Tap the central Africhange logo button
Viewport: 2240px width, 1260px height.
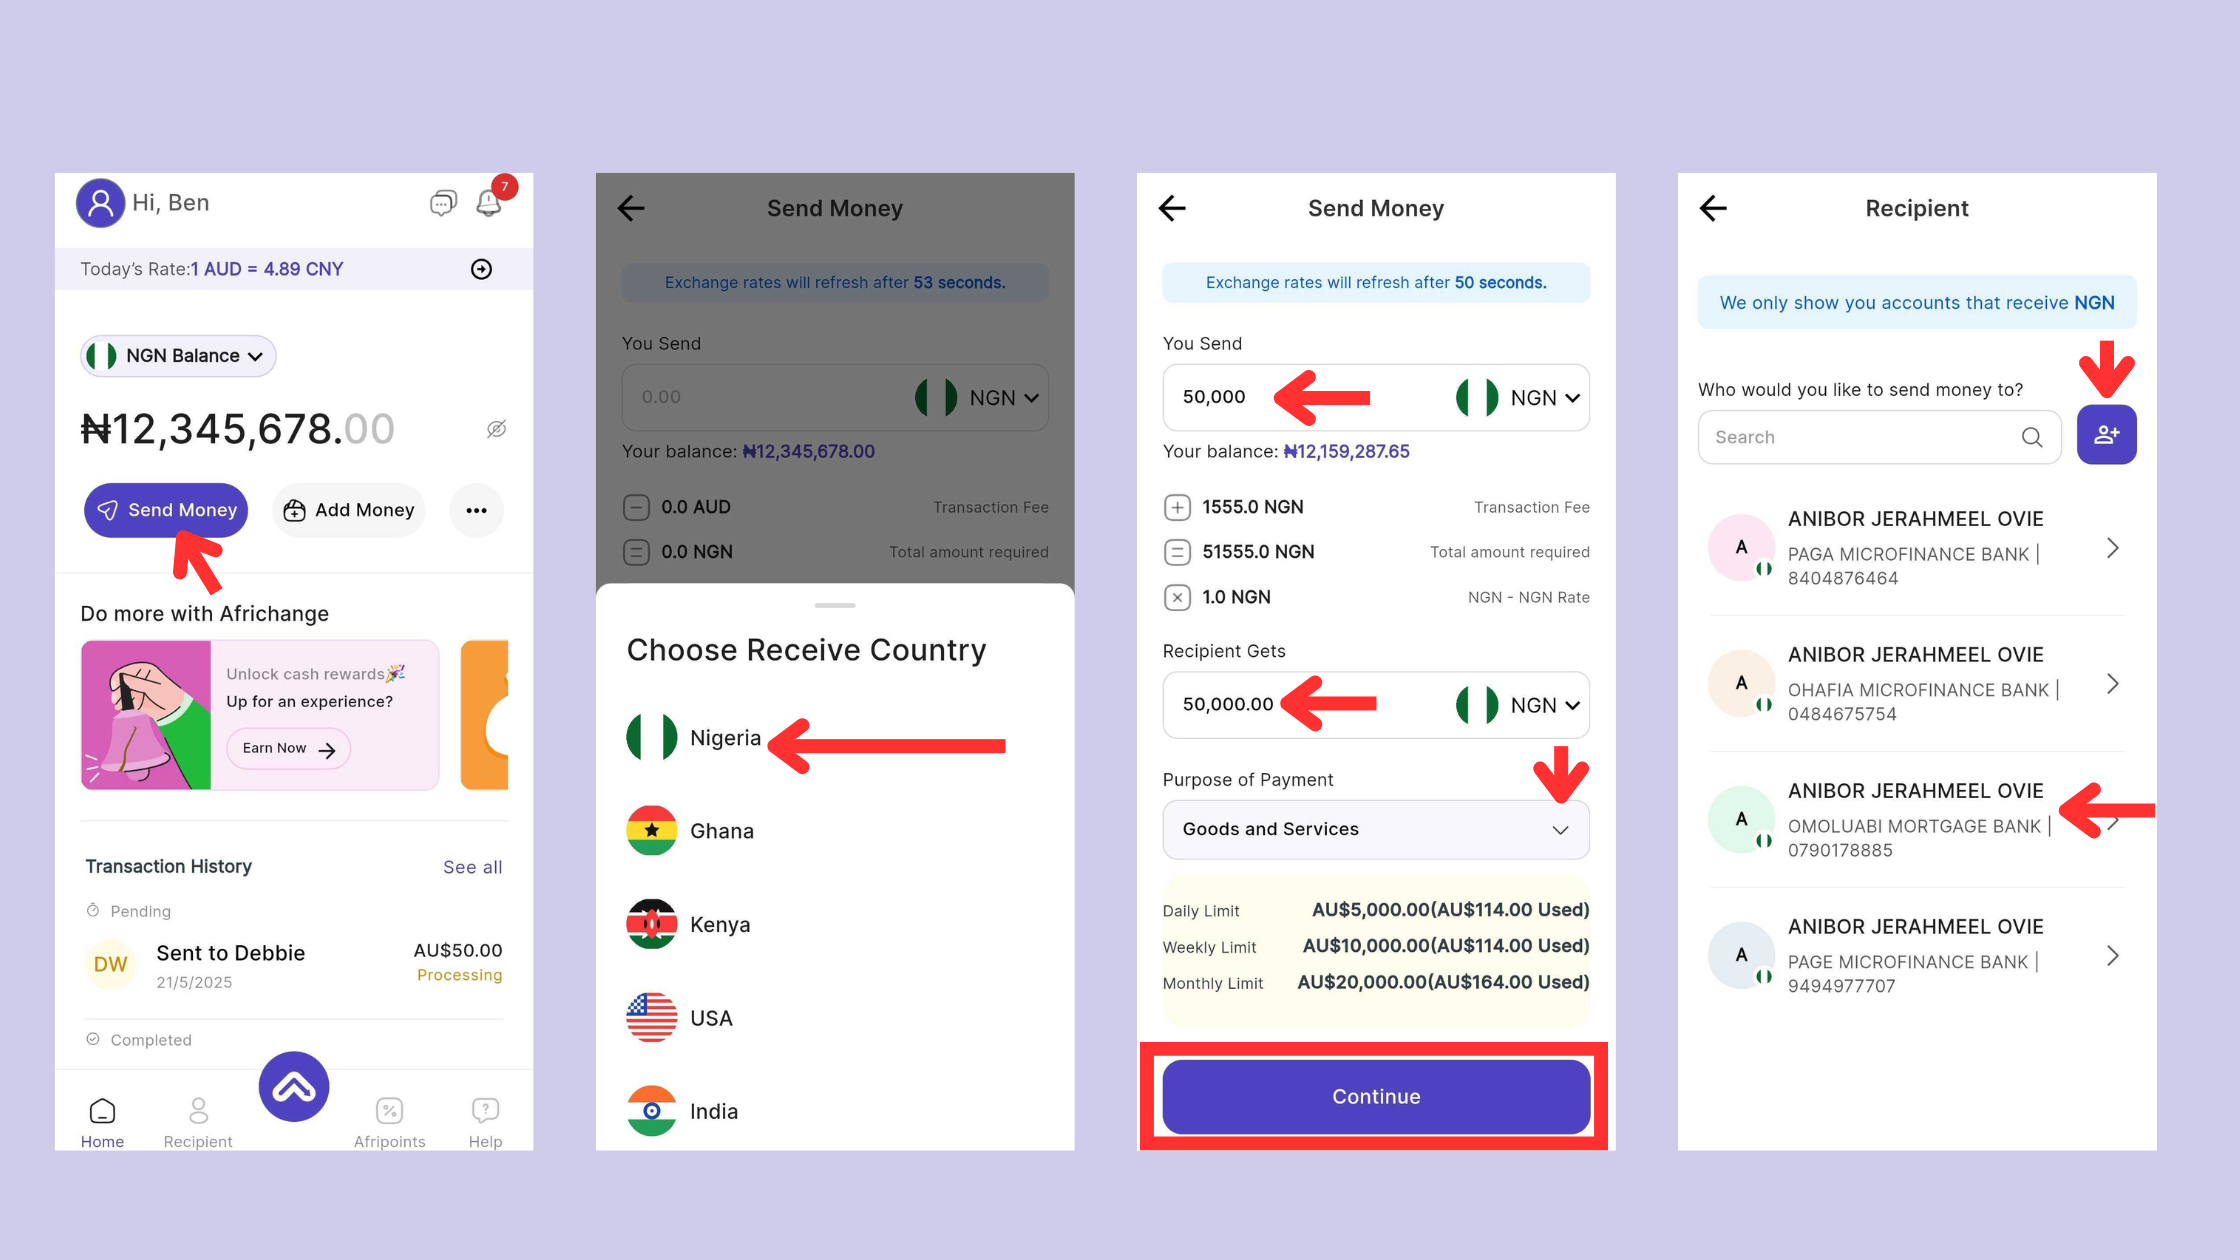[x=294, y=1087]
